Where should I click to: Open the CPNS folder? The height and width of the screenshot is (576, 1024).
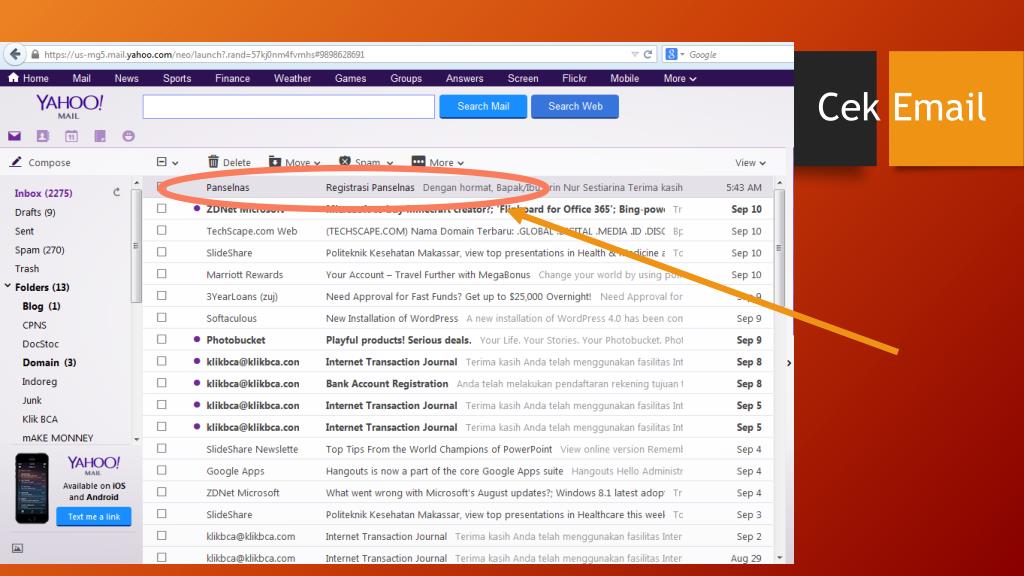pos(35,325)
